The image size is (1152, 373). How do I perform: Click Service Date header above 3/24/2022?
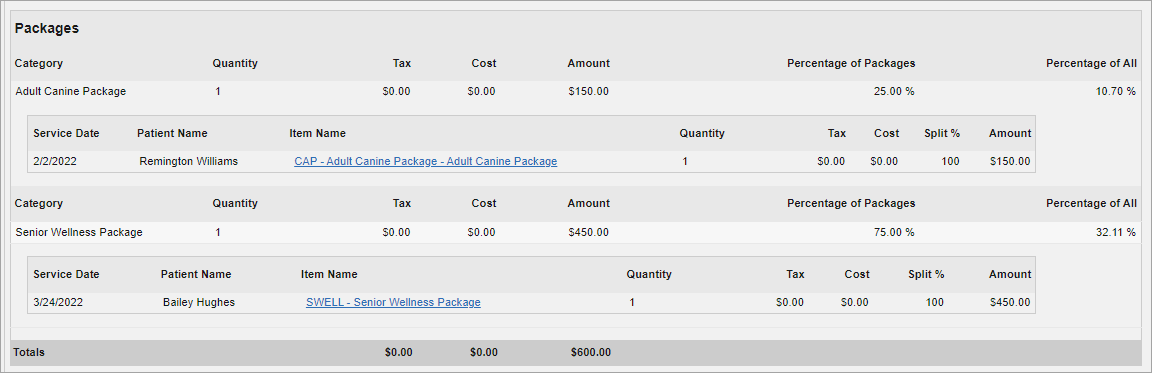tap(66, 275)
